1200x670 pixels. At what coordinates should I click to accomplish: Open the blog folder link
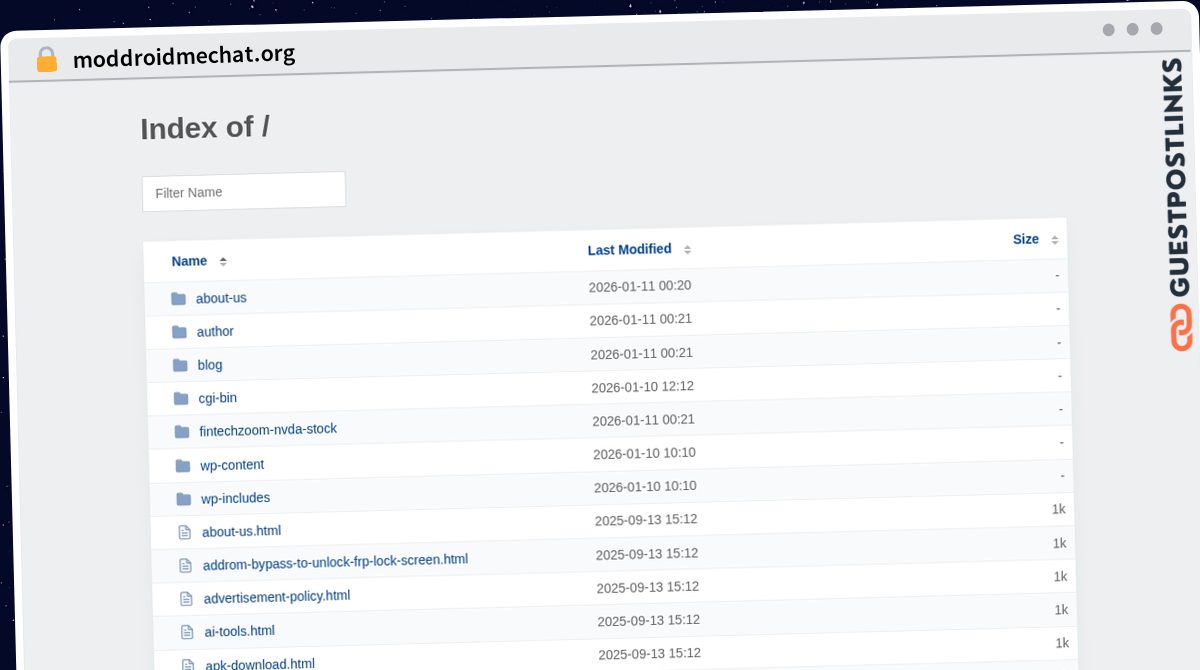click(x=210, y=365)
